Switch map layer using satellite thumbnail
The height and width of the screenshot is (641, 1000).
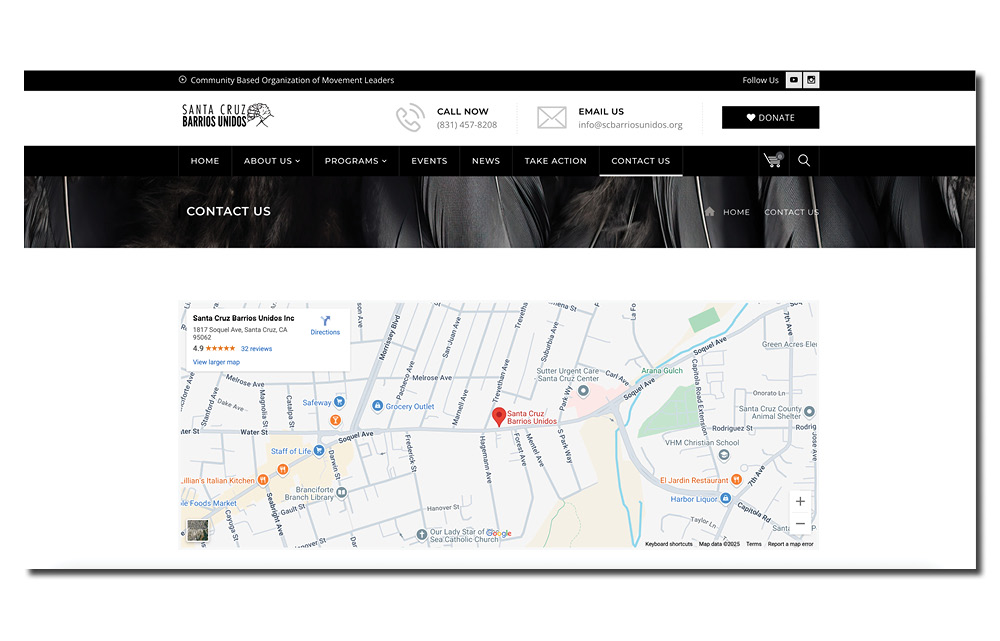click(x=198, y=531)
